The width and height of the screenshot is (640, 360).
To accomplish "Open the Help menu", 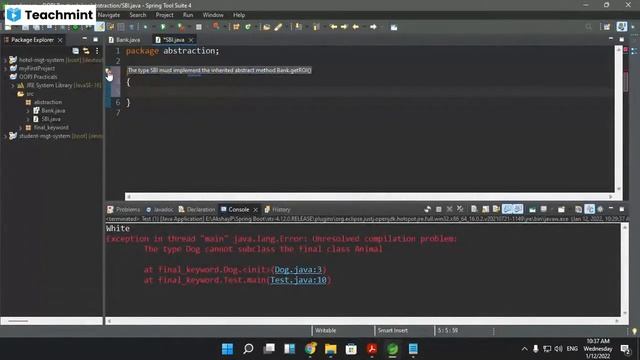I will point(239,15).
